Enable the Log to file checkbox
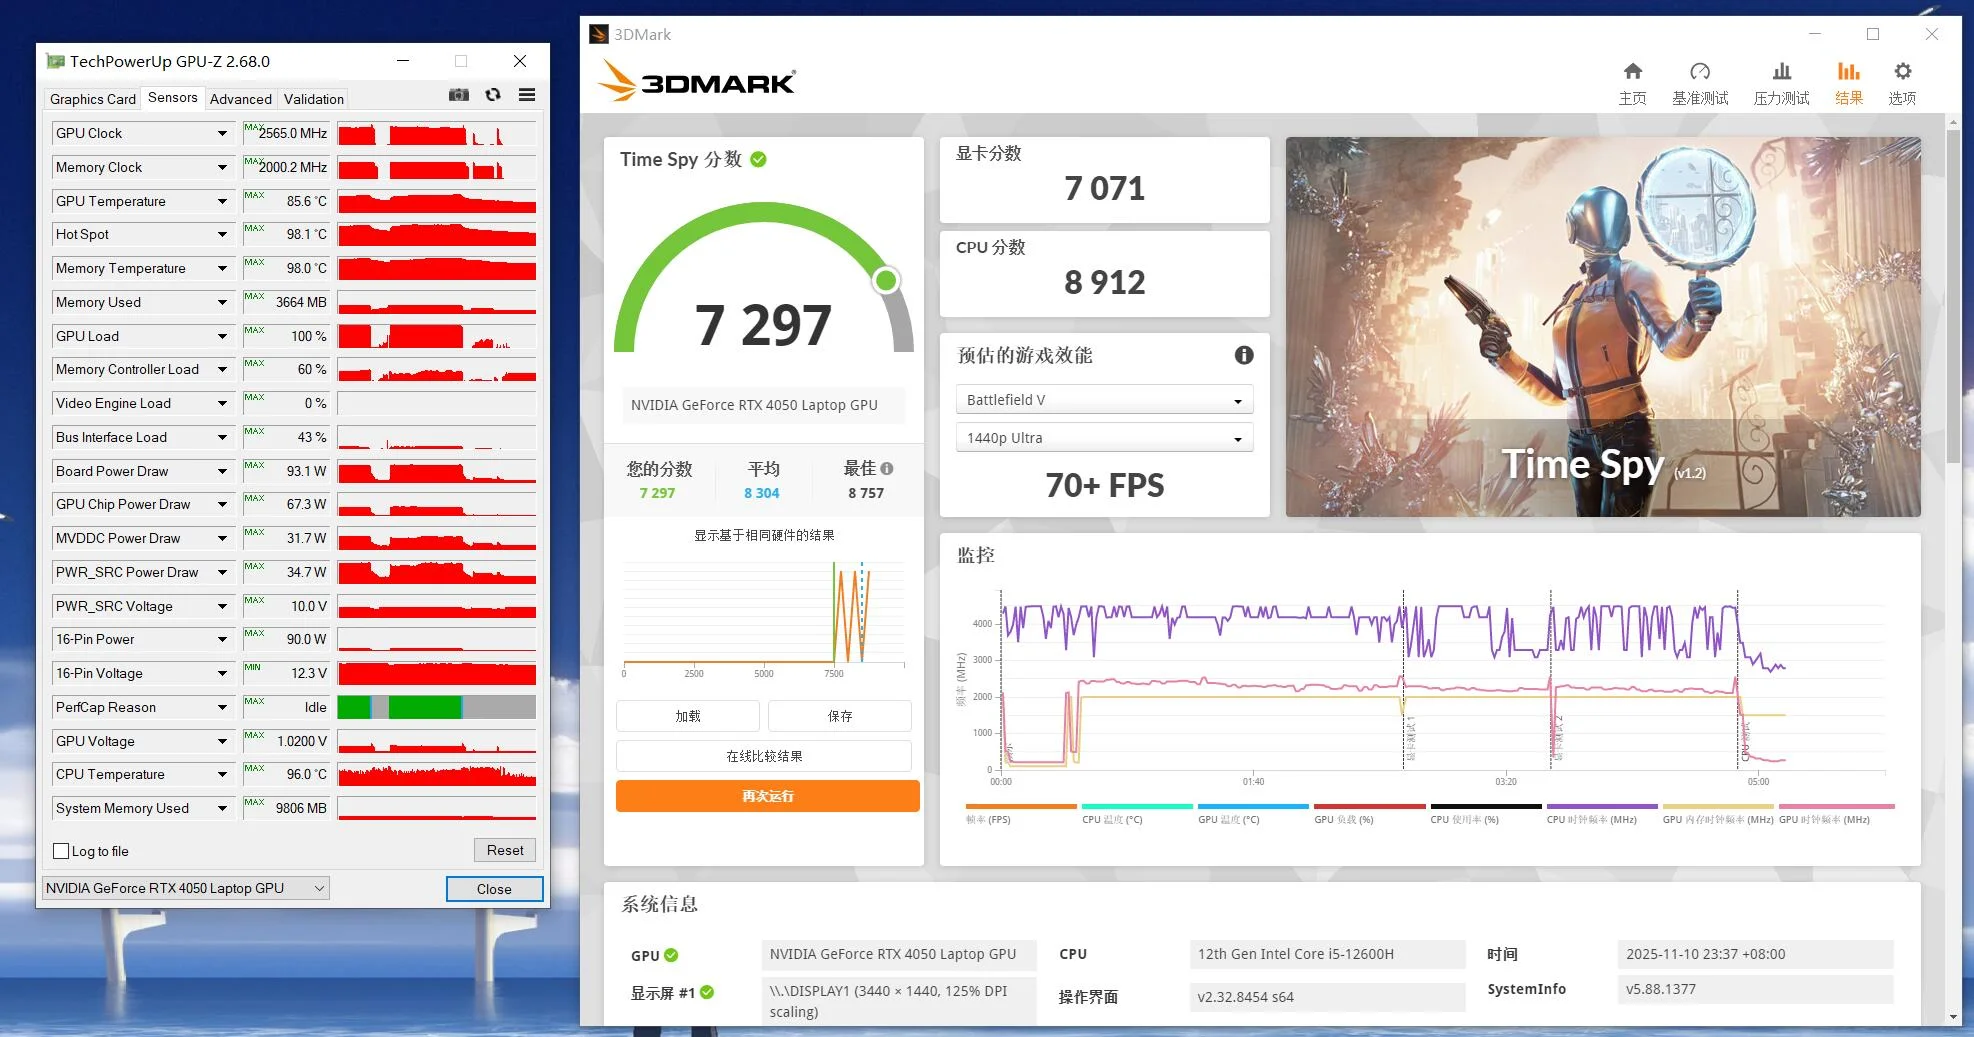1974x1037 pixels. click(x=62, y=851)
